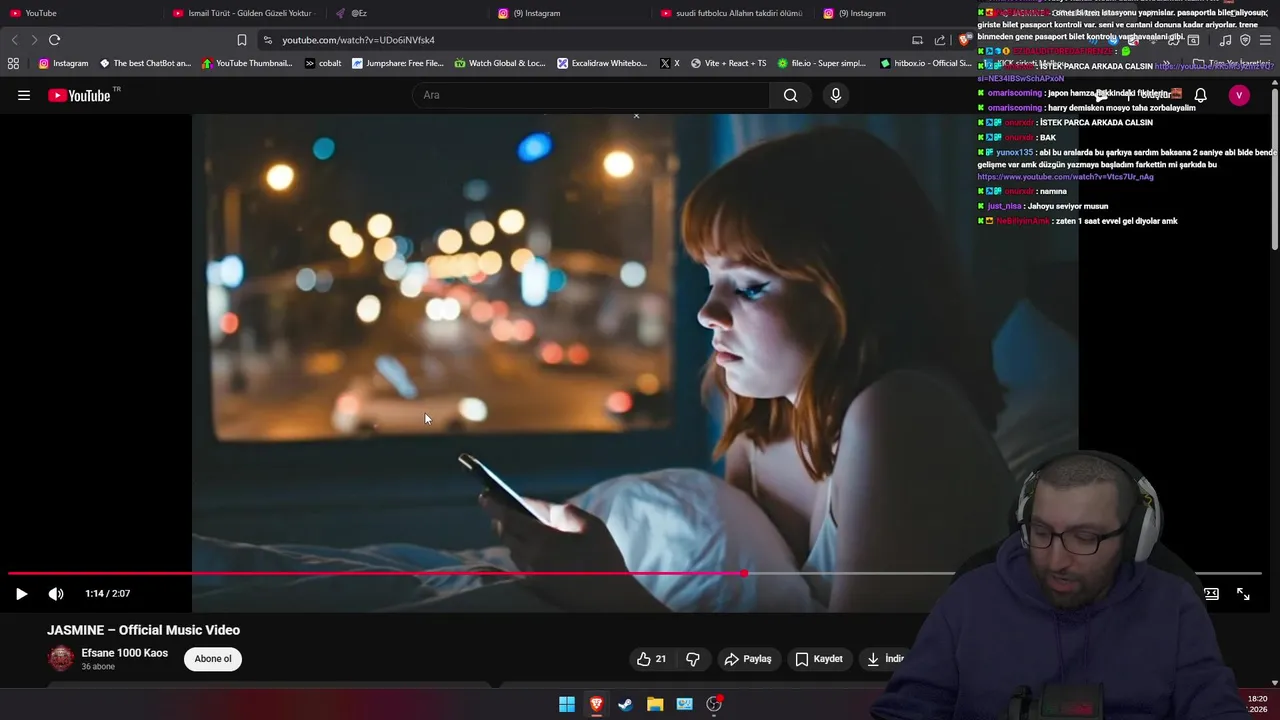The image size is (1280, 720).
Task: Go forward in browser history
Action: click(33, 40)
